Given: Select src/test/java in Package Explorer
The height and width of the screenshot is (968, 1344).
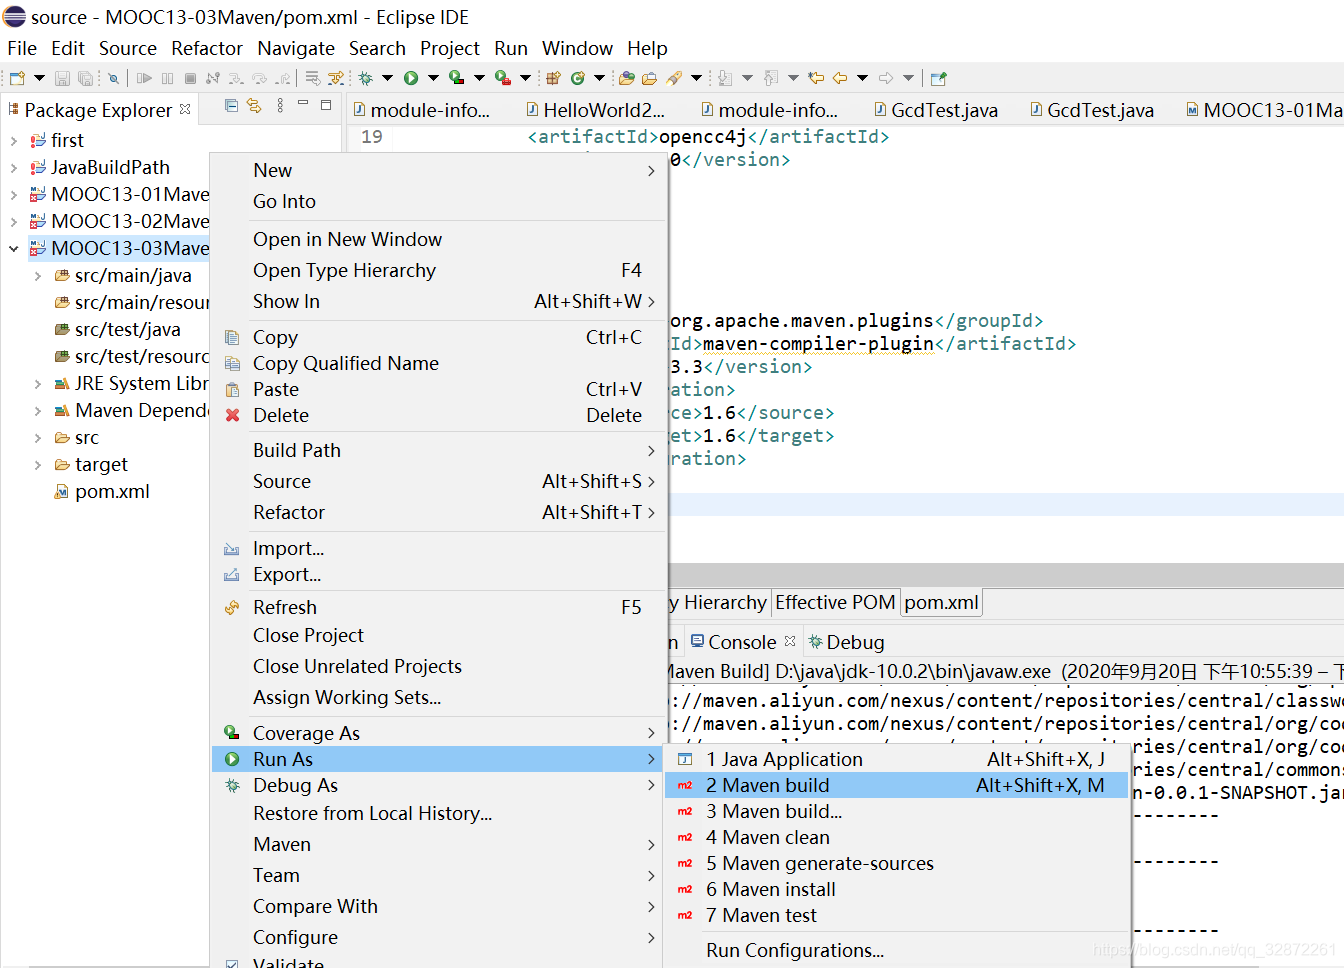Looking at the screenshot, I should click(128, 330).
